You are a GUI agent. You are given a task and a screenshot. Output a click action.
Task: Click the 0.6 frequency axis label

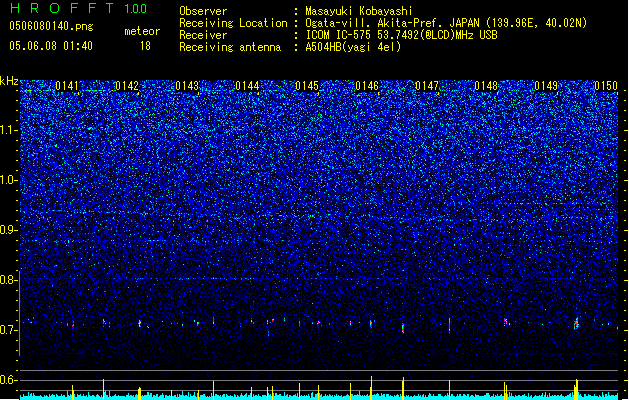click(x=7, y=380)
